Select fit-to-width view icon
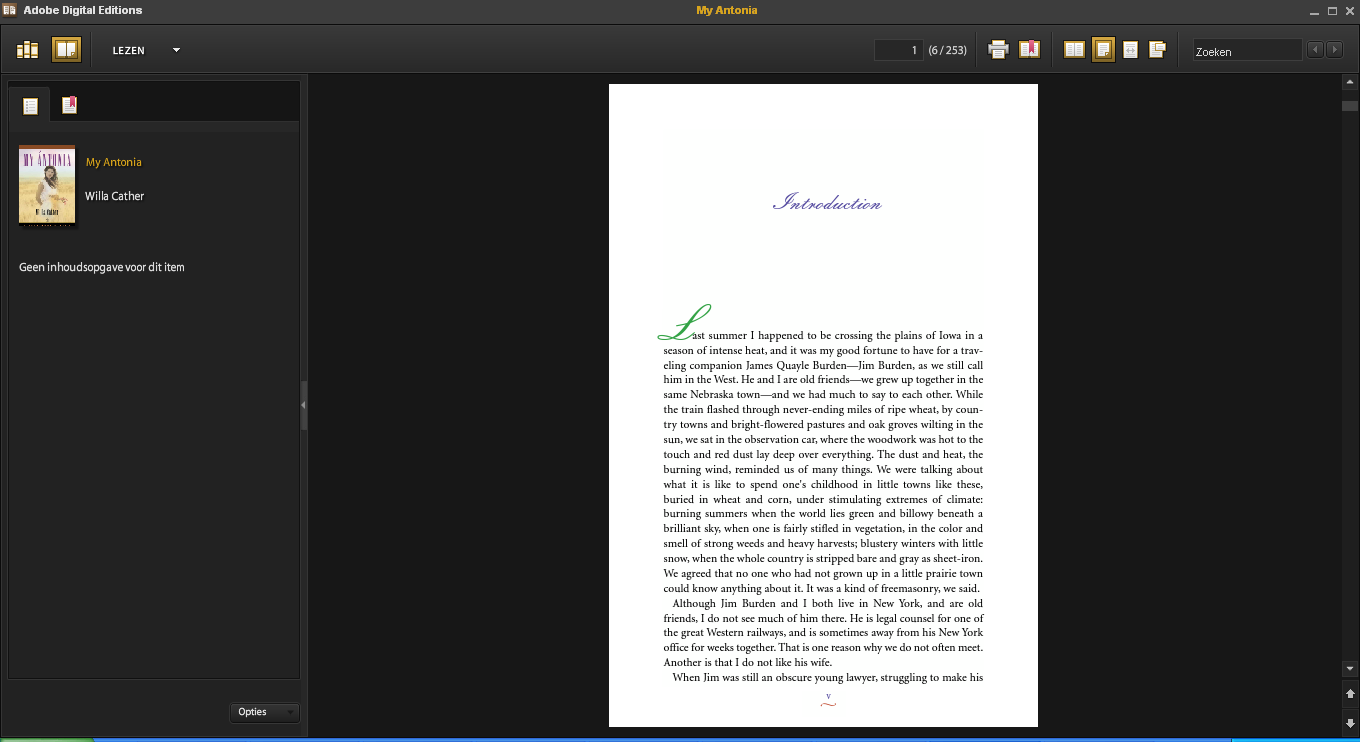The height and width of the screenshot is (742, 1360). 1131,50
